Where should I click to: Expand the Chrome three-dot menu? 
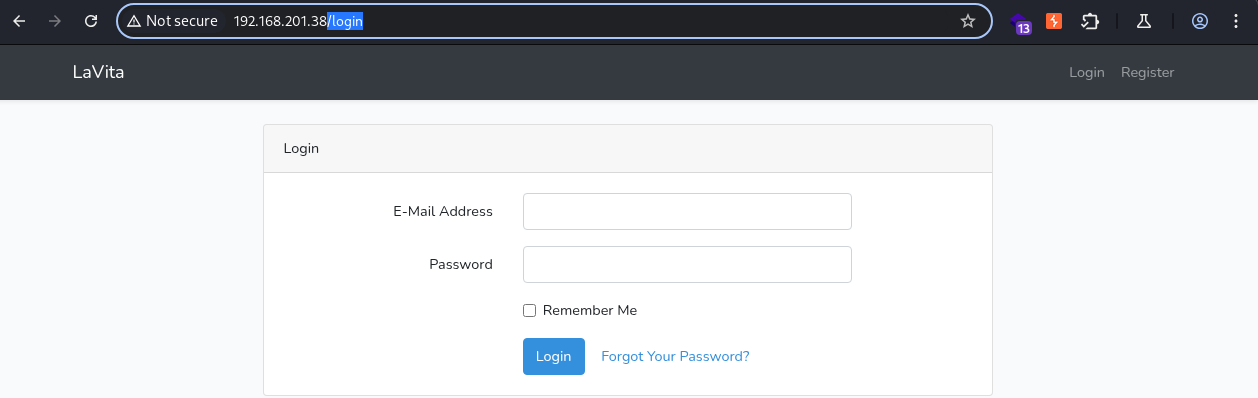click(x=1236, y=21)
